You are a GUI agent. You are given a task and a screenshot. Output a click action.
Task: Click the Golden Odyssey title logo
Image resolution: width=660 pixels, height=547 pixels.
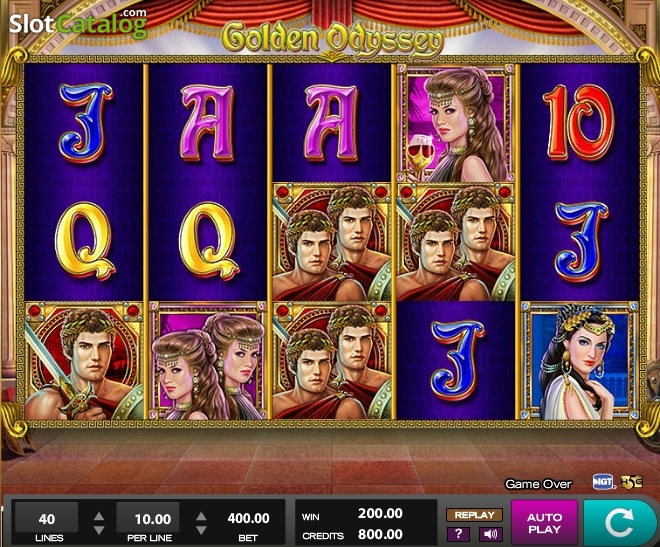(x=333, y=40)
